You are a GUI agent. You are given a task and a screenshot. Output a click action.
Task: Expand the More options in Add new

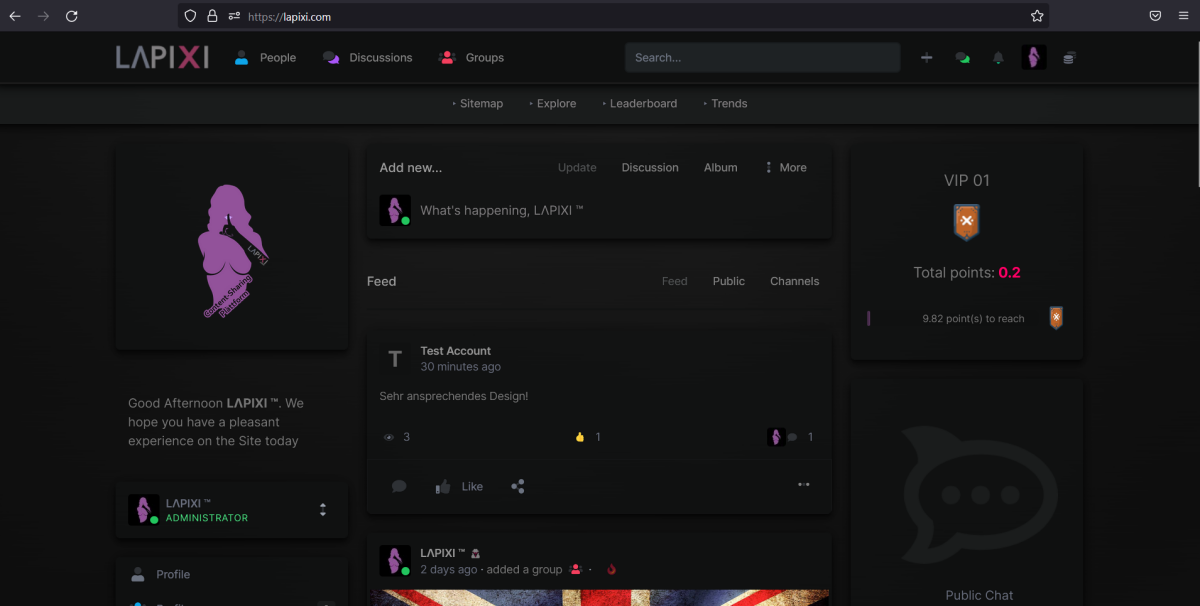click(786, 168)
